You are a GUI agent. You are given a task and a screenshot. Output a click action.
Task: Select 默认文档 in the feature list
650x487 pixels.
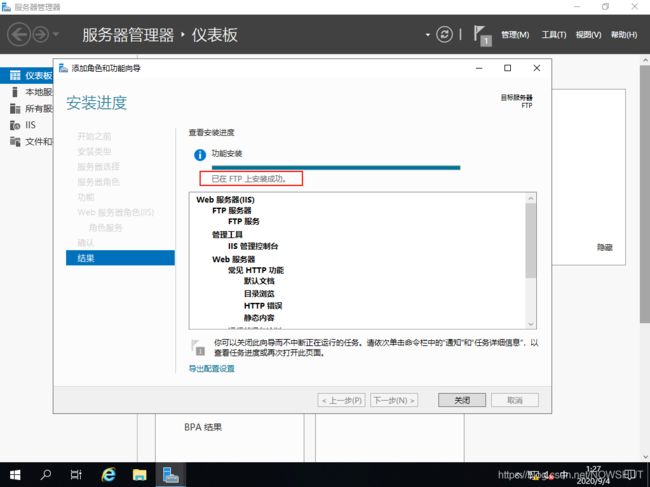click(259, 281)
